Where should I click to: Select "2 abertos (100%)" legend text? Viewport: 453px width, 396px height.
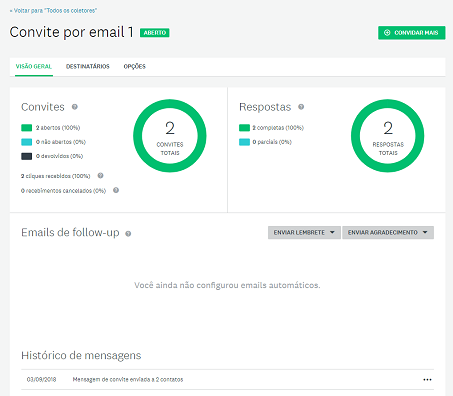tap(58, 128)
